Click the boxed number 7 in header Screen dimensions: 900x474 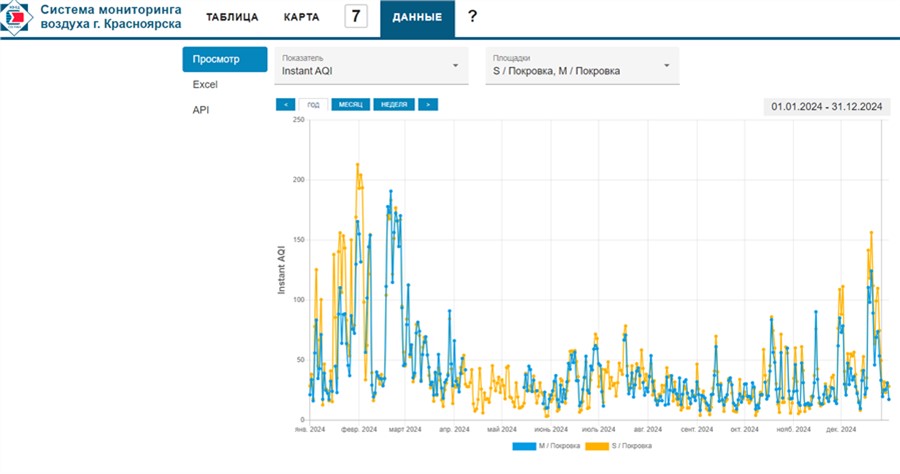pyautogui.click(x=355, y=17)
